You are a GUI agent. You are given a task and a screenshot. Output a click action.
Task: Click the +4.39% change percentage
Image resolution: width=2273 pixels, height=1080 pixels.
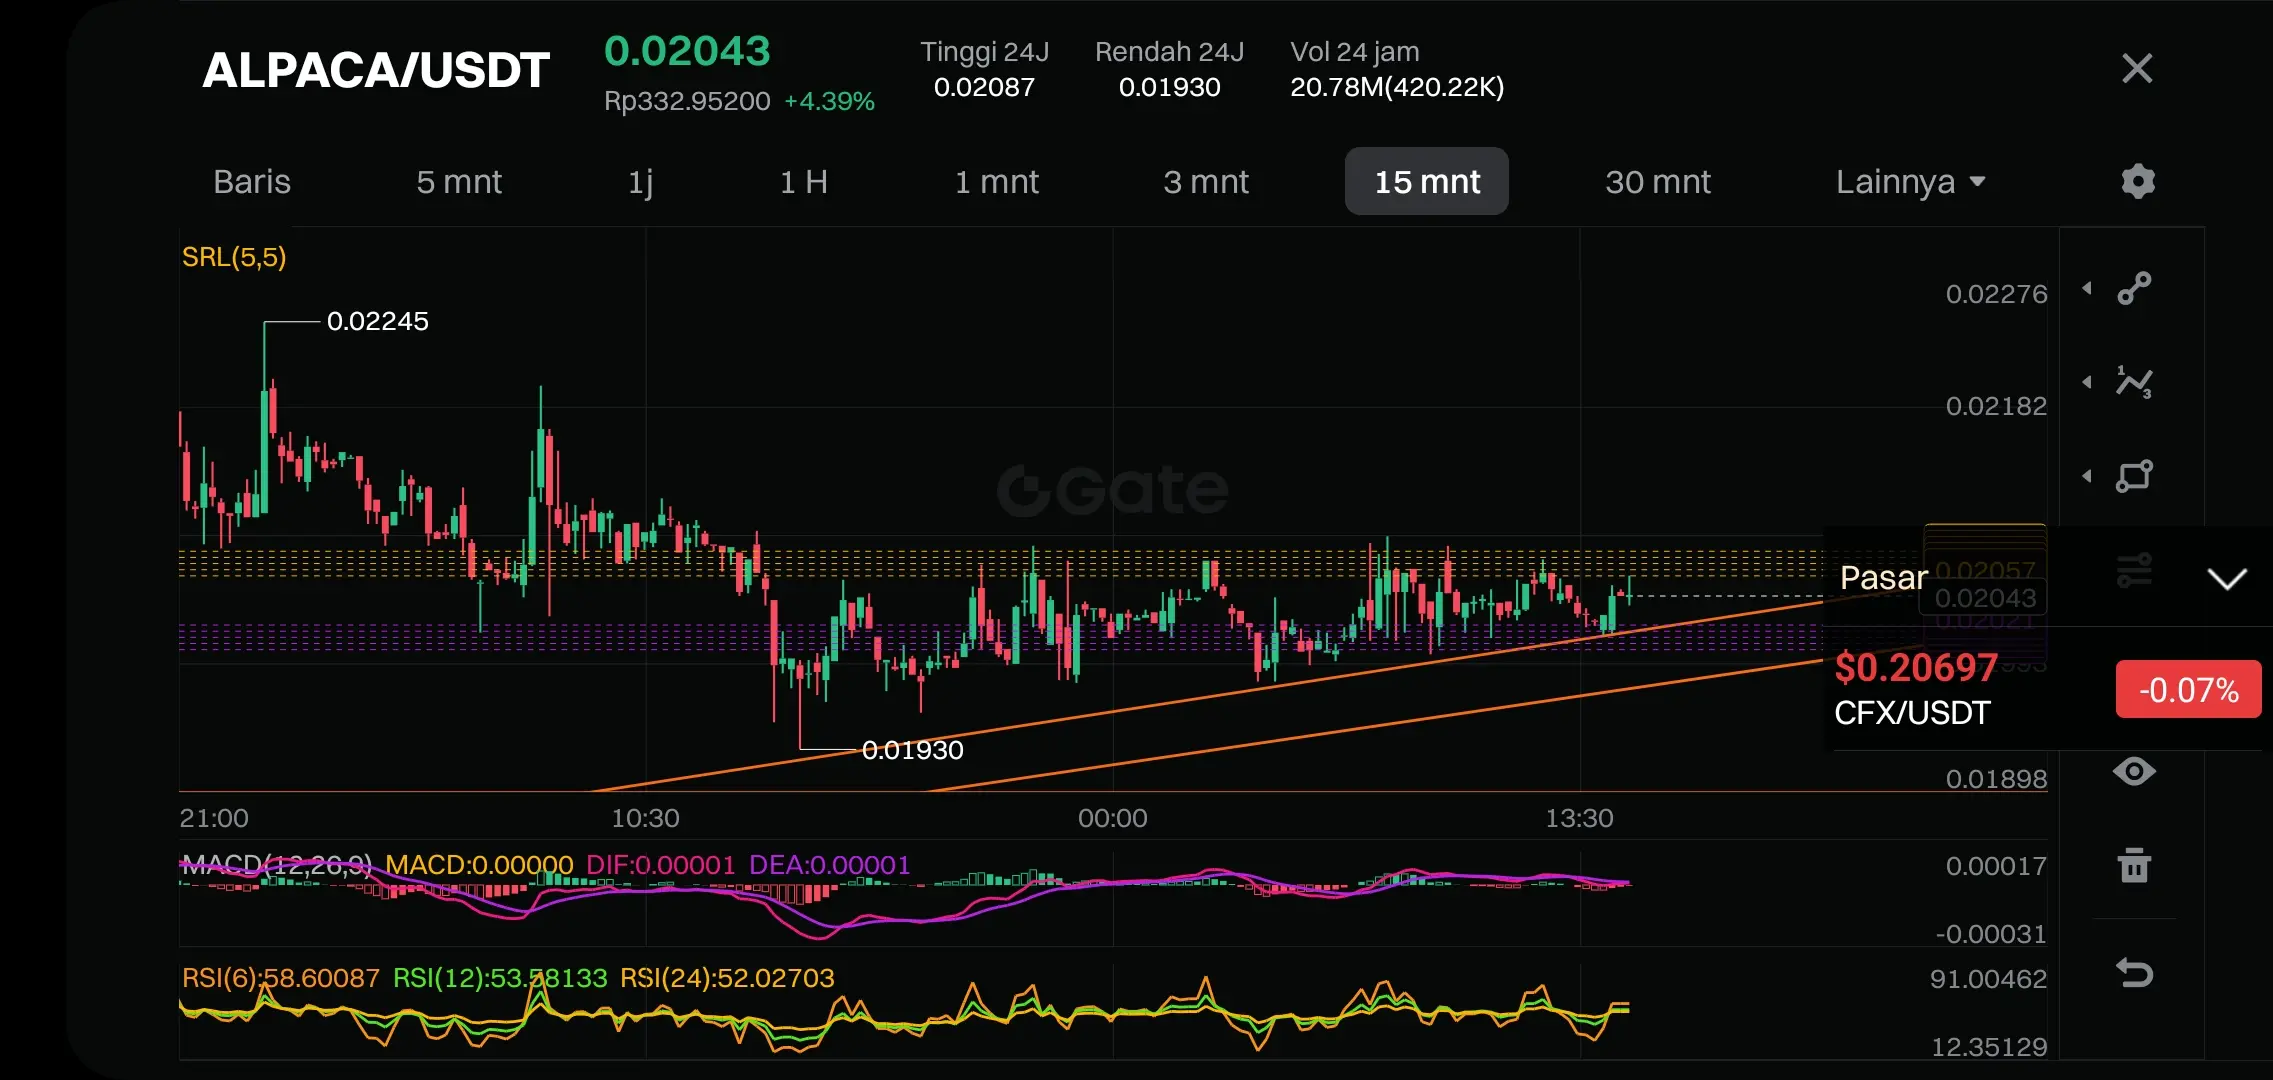pos(829,101)
